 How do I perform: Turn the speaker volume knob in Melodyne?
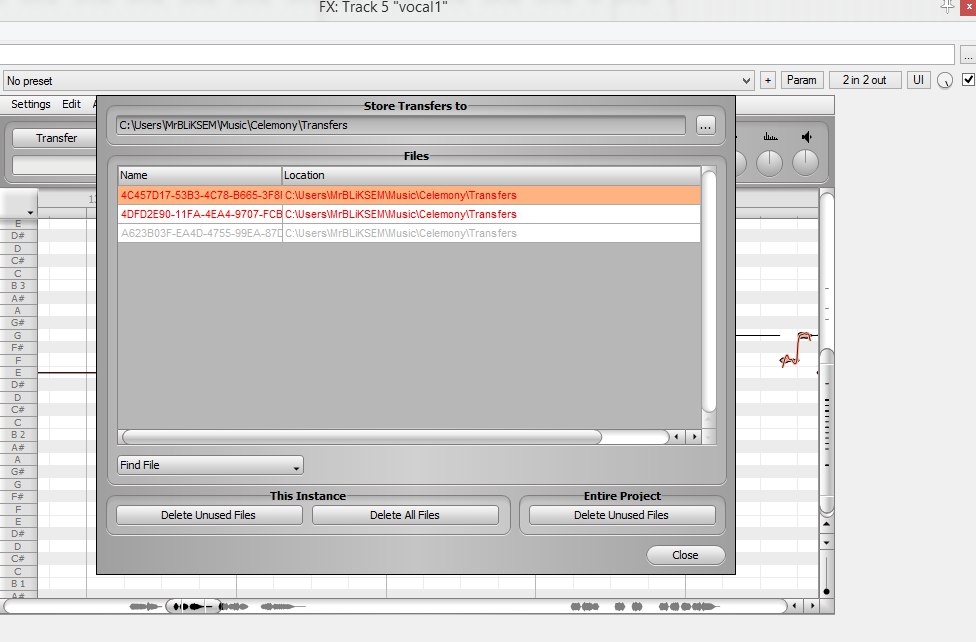click(x=805, y=161)
